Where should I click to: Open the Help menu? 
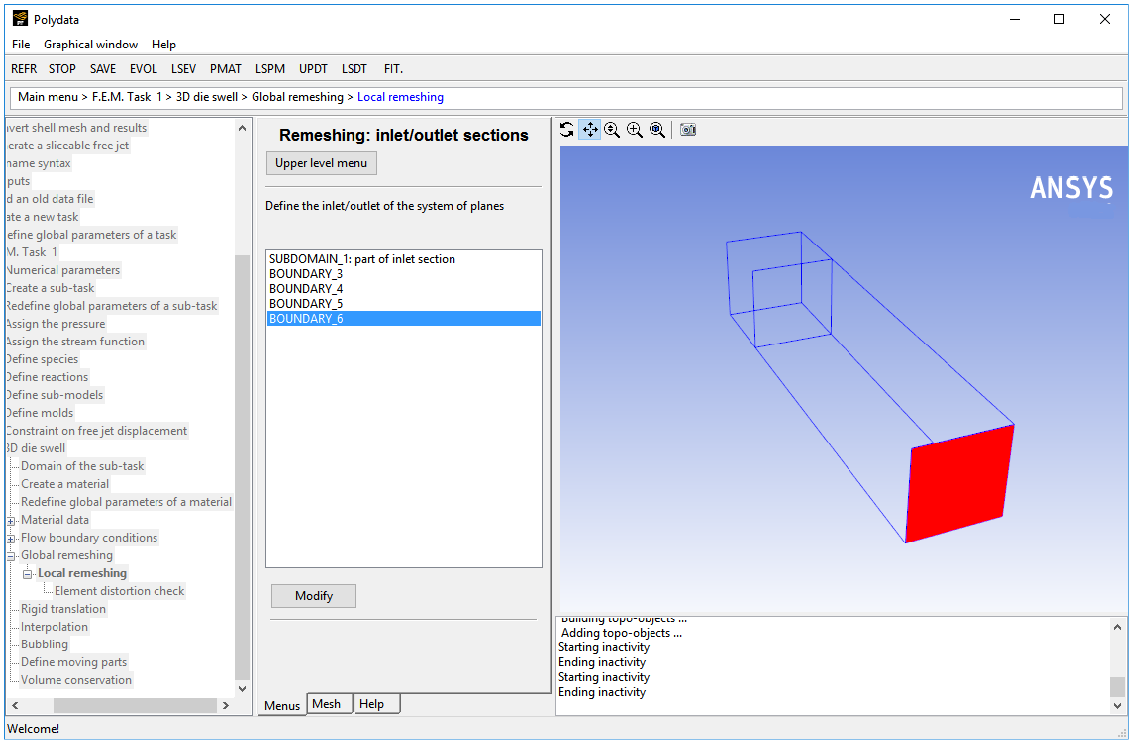coord(164,44)
